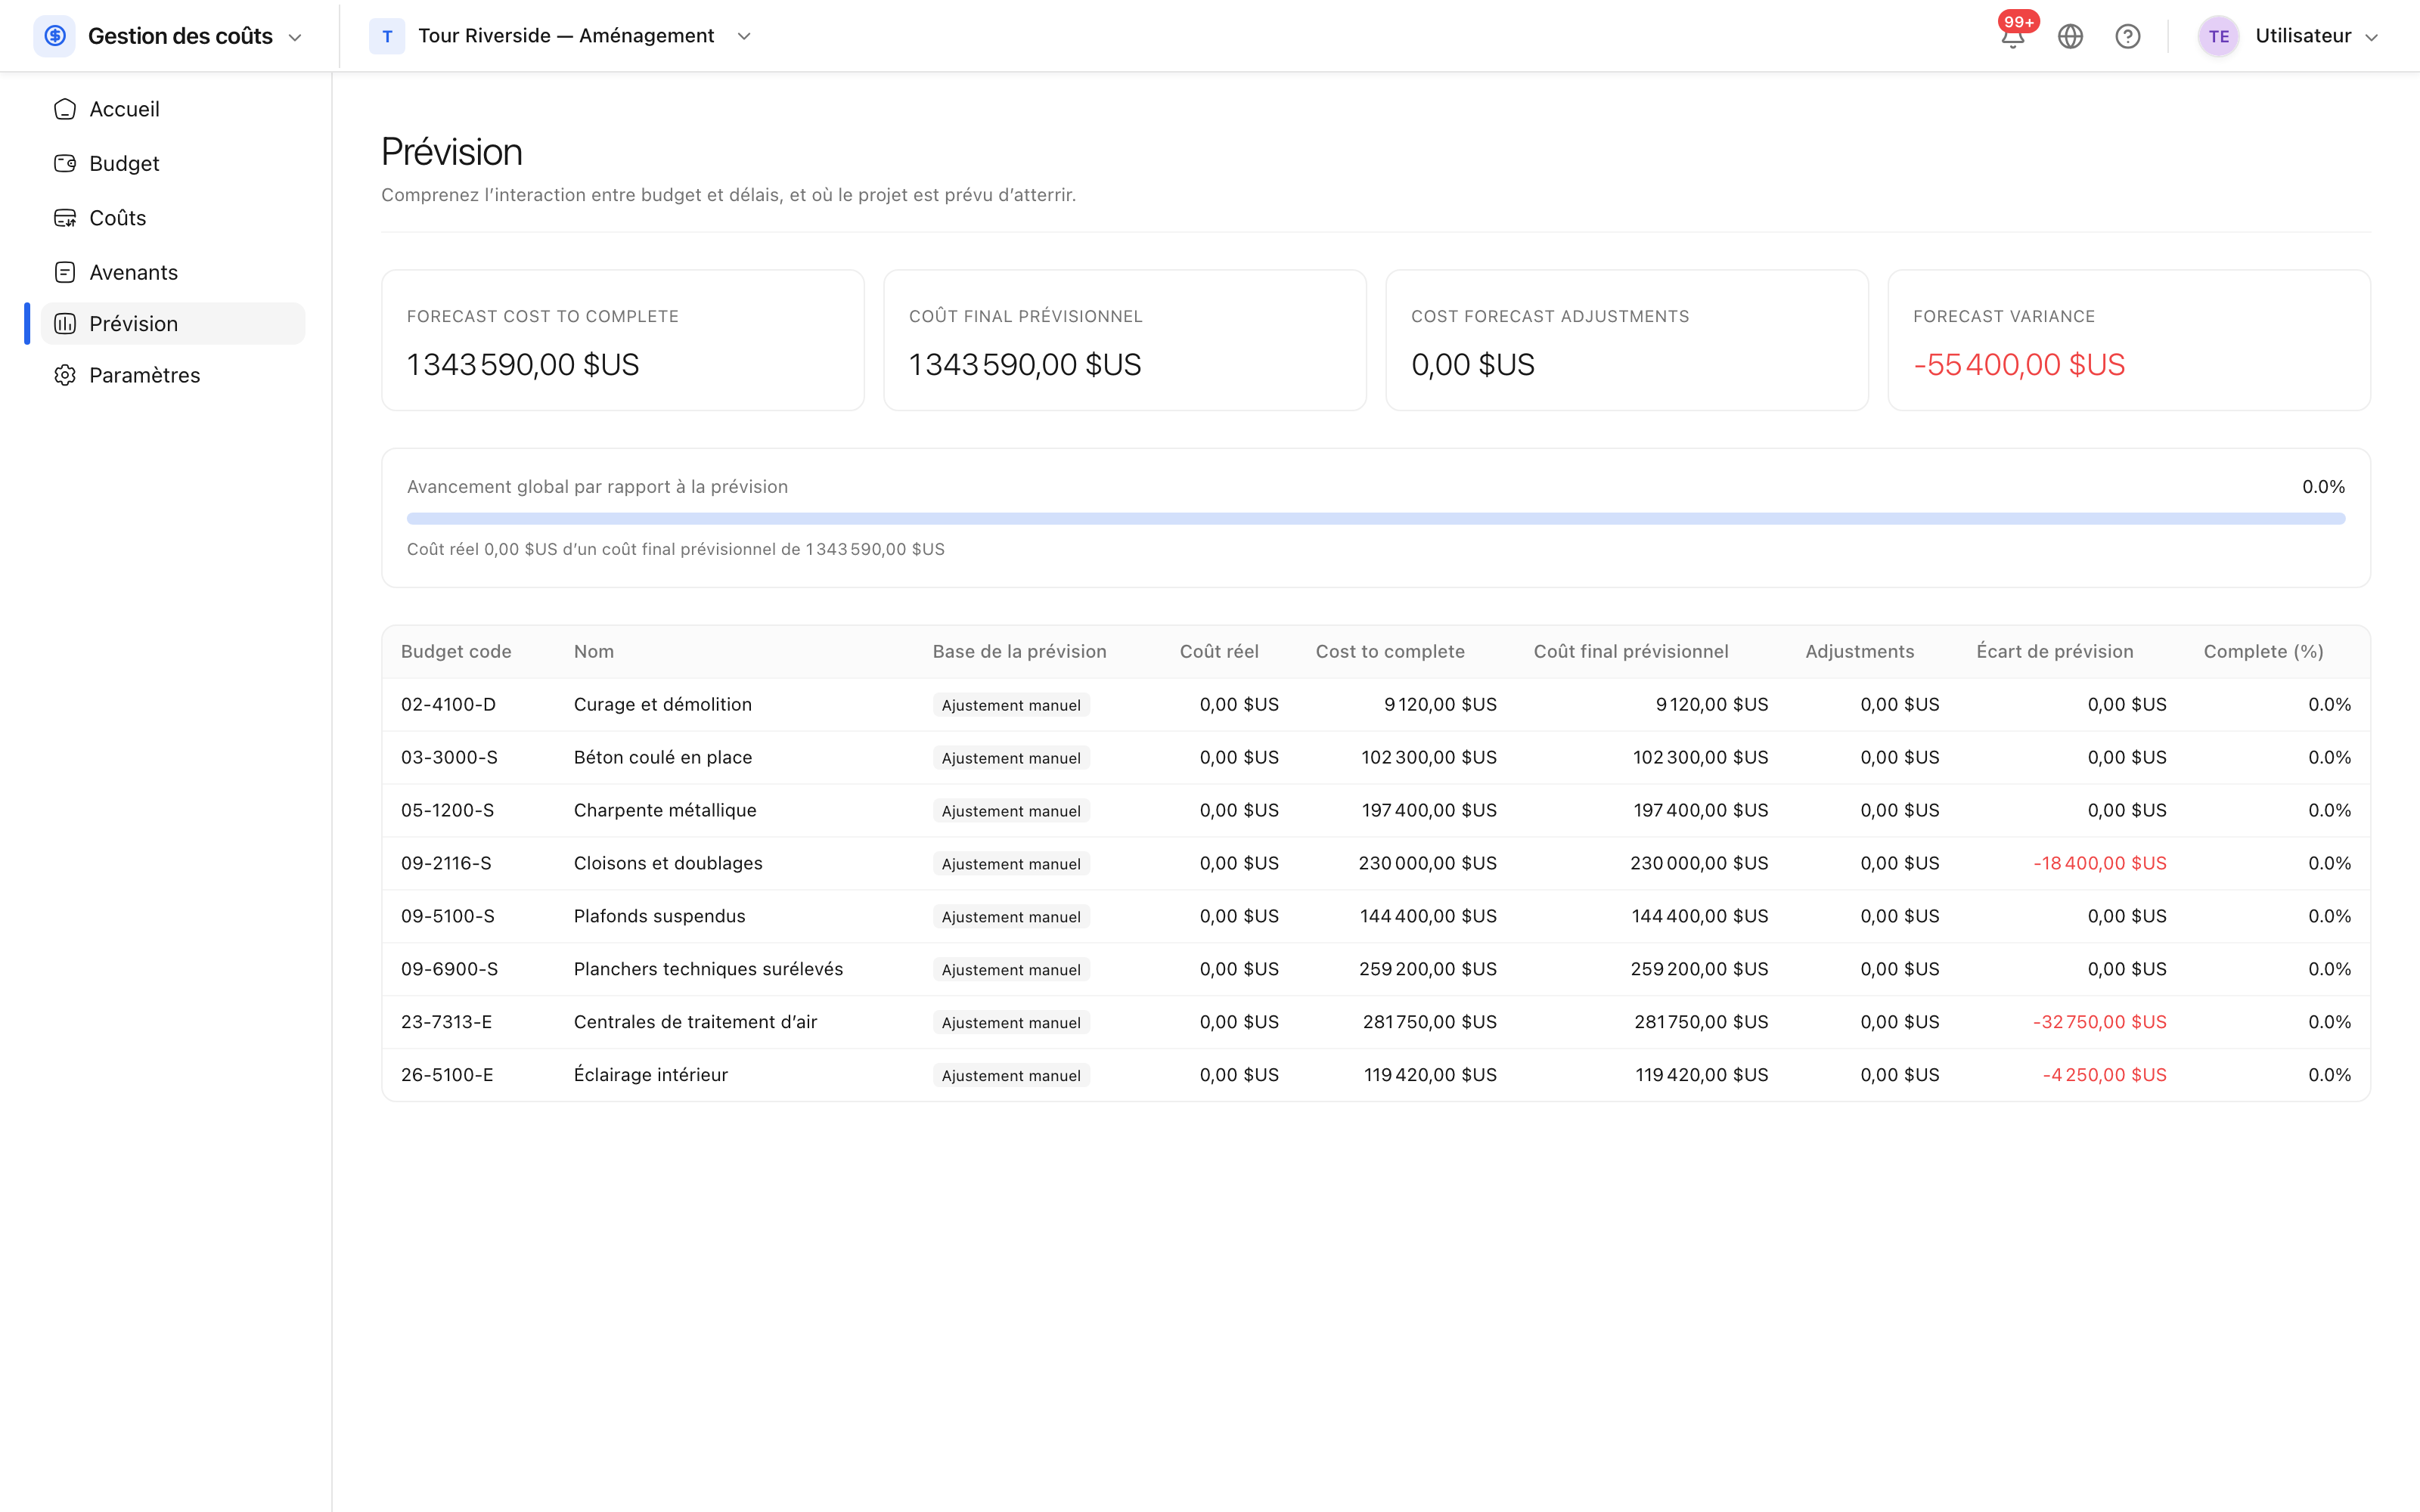2420x1512 pixels.
Task: Click the Cost to complete column header
Action: click(1390, 651)
